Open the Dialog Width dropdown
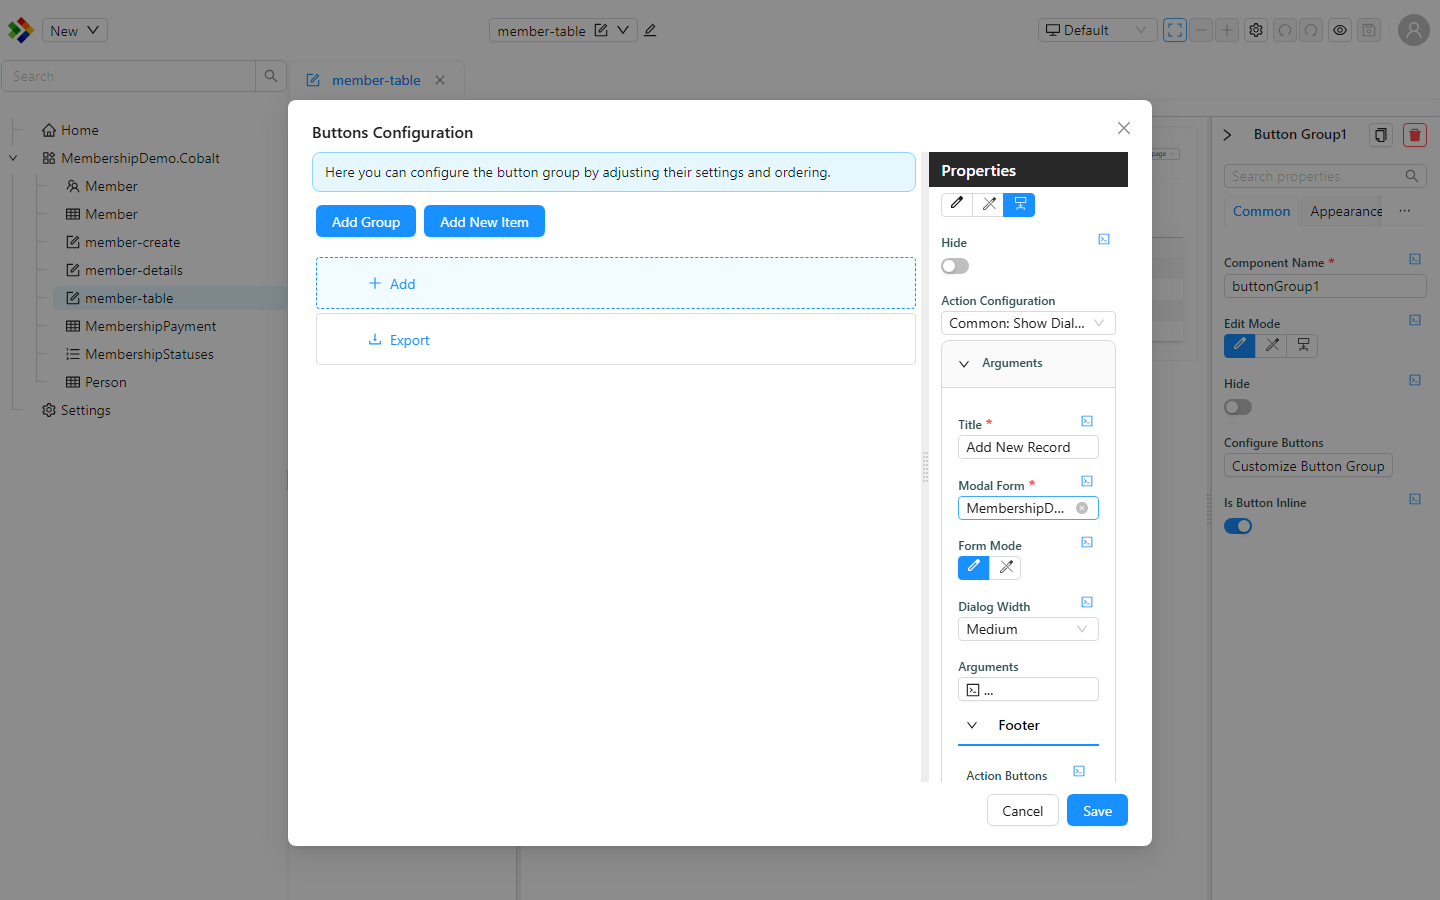Viewport: 1440px width, 900px height. point(1028,629)
